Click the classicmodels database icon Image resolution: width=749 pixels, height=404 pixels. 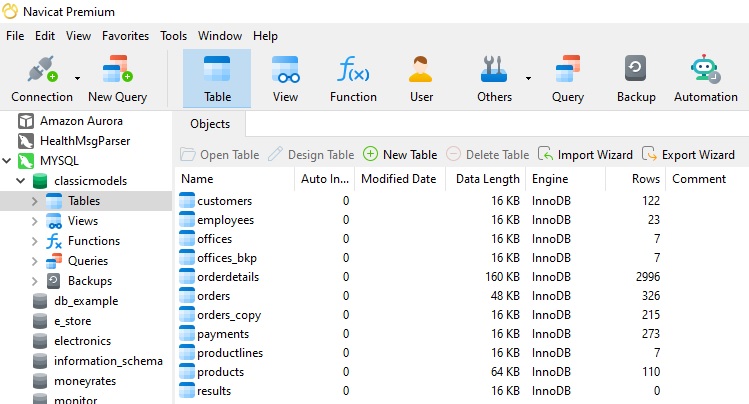[40, 181]
